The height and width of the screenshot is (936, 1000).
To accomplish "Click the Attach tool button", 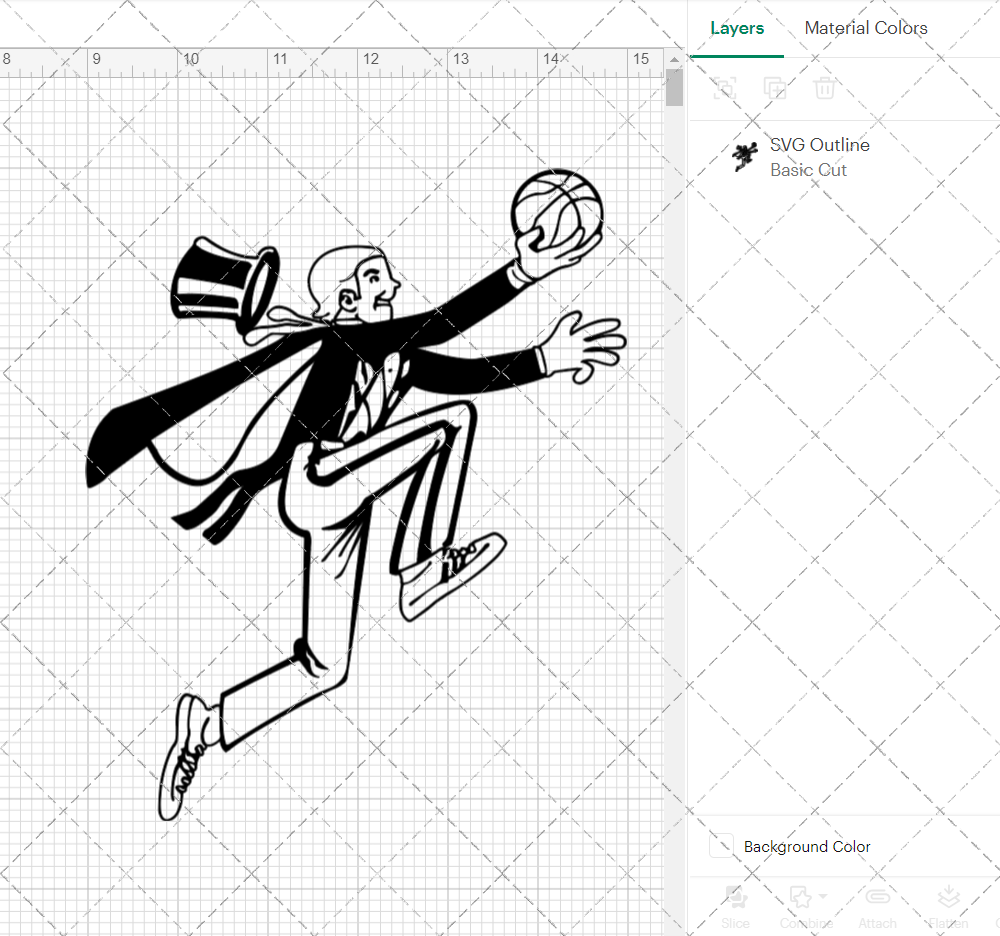I will (878, 907).
